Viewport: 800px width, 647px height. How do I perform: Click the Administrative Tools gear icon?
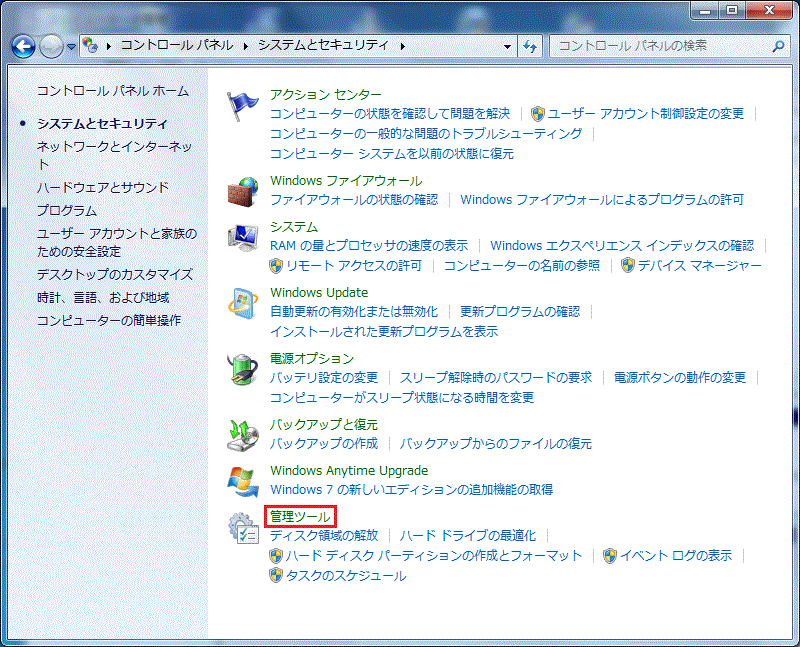[x=243, y=528]
